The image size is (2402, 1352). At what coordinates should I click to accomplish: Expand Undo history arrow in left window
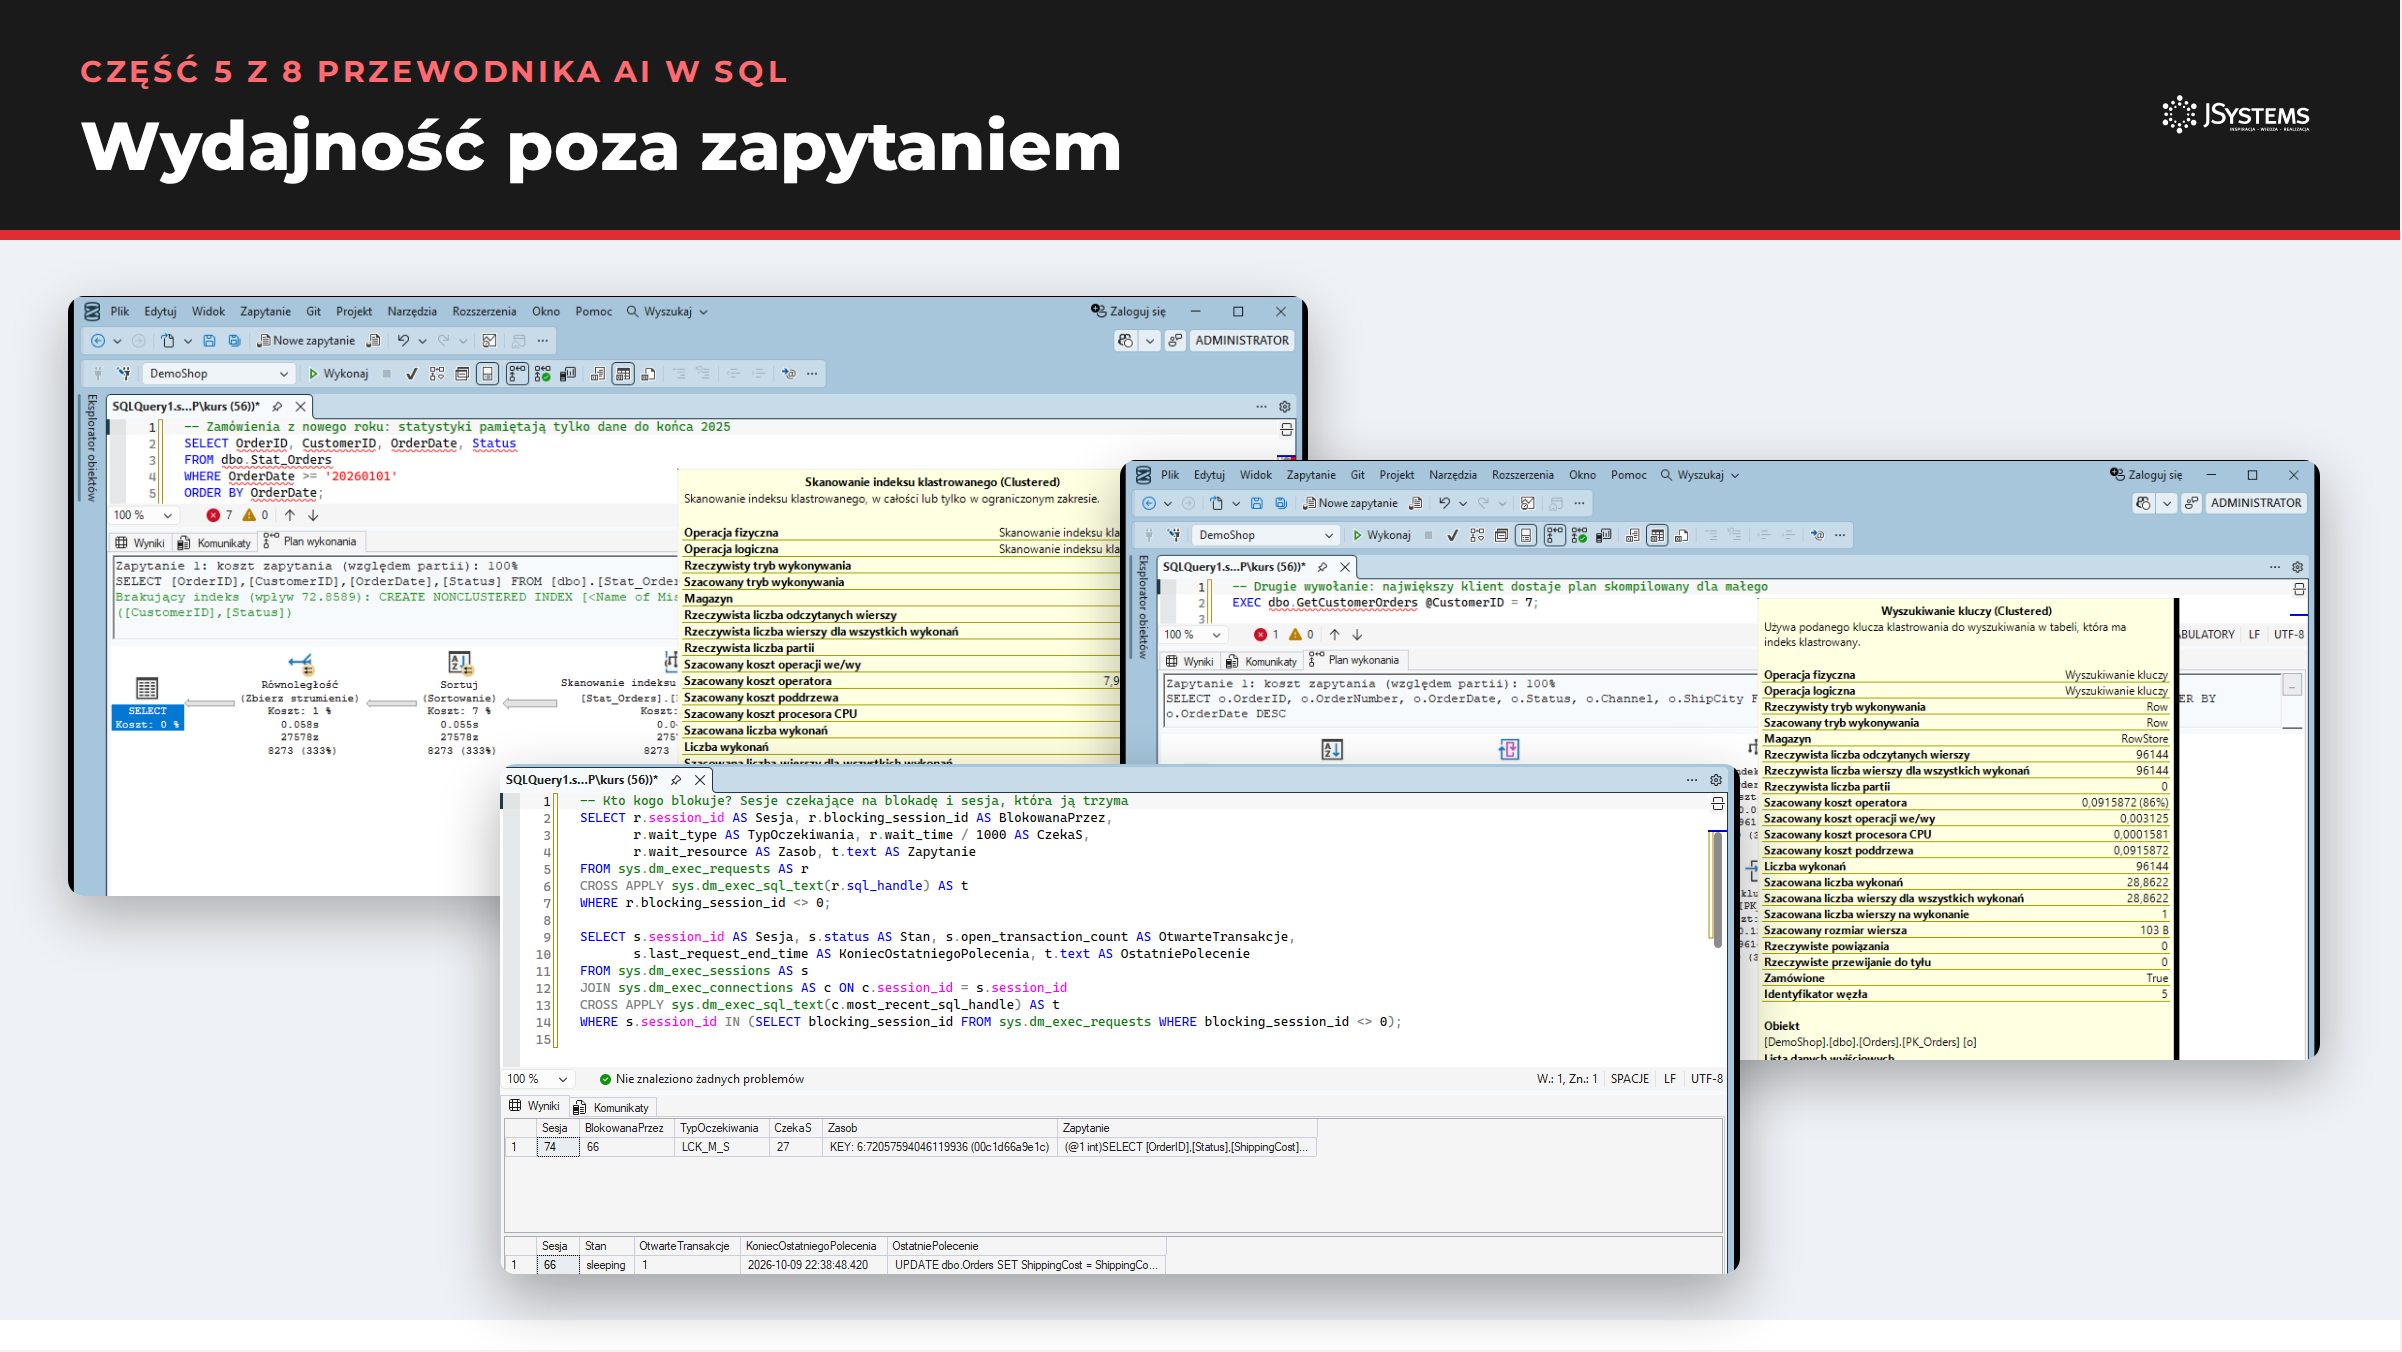pyautogui.click(x=423, y=341)
